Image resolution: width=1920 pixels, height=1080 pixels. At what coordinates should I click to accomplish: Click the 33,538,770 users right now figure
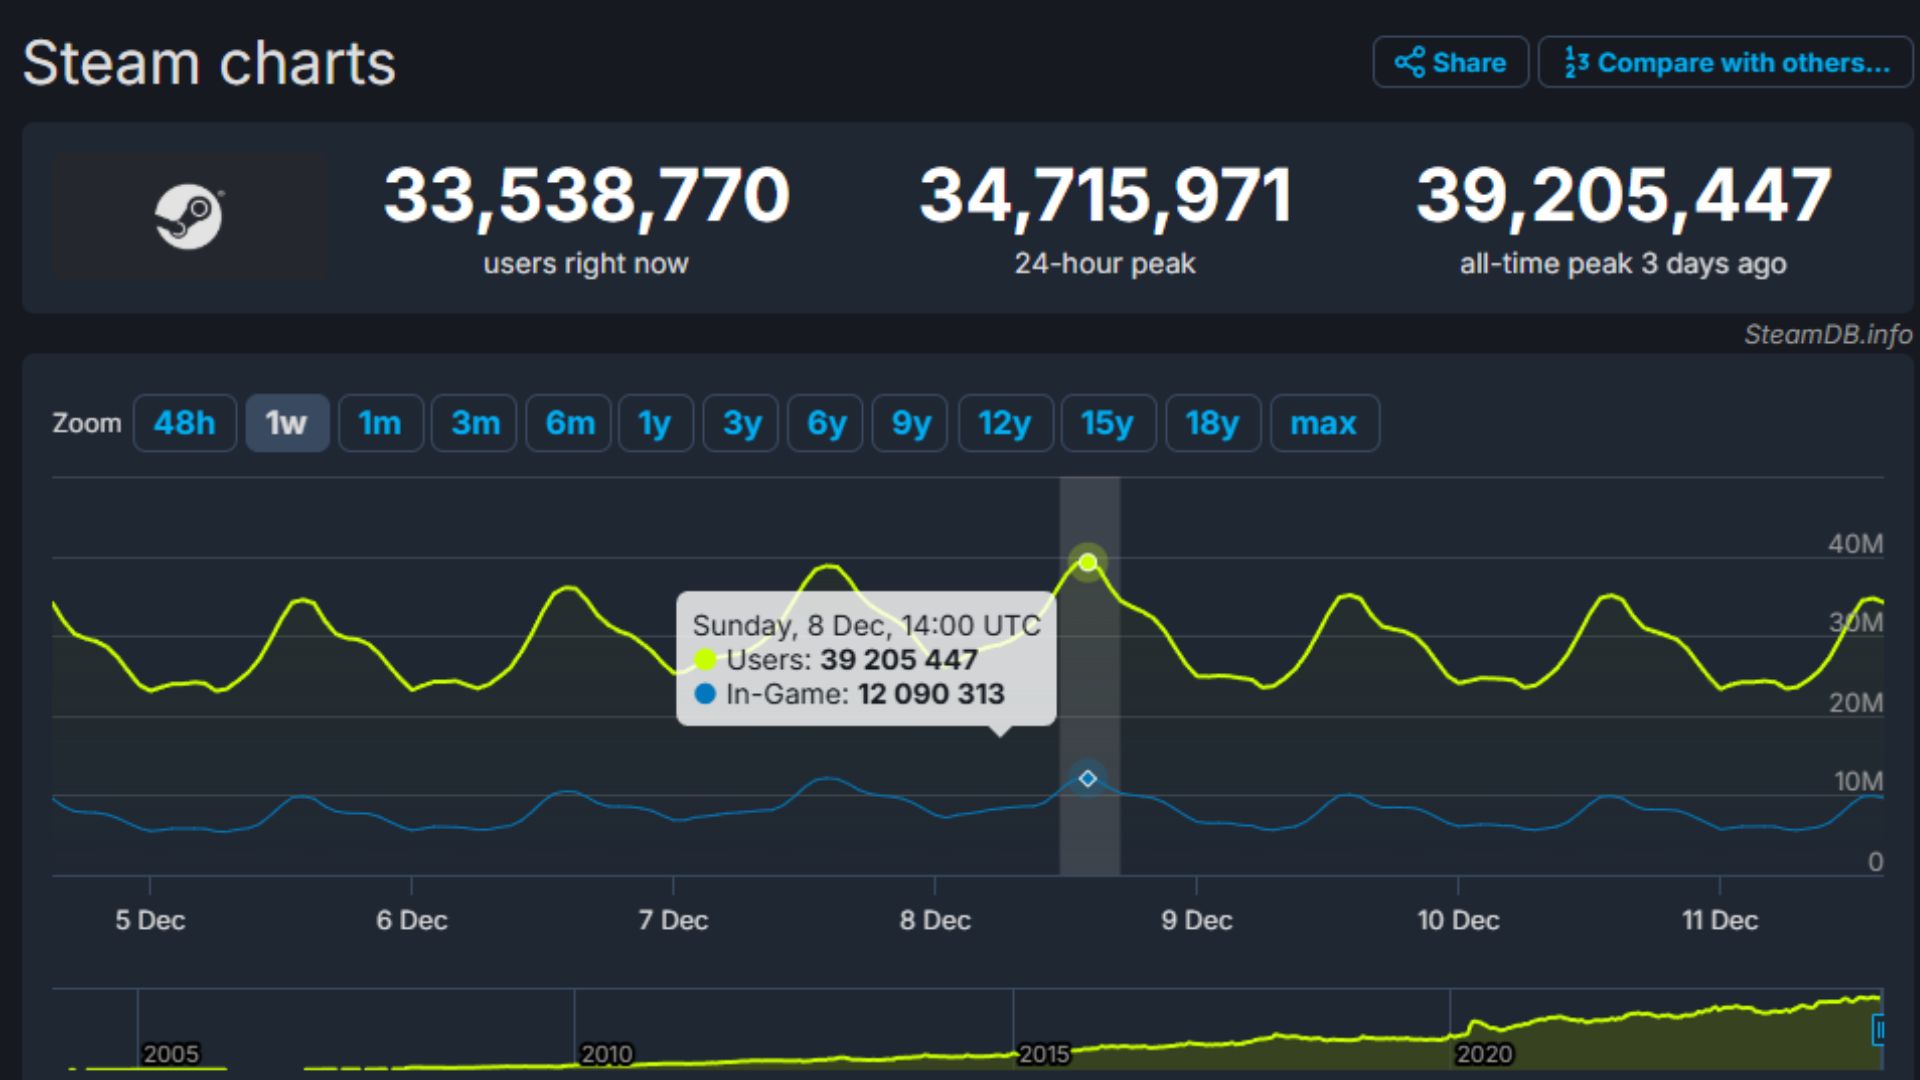(x=587, y=195)
